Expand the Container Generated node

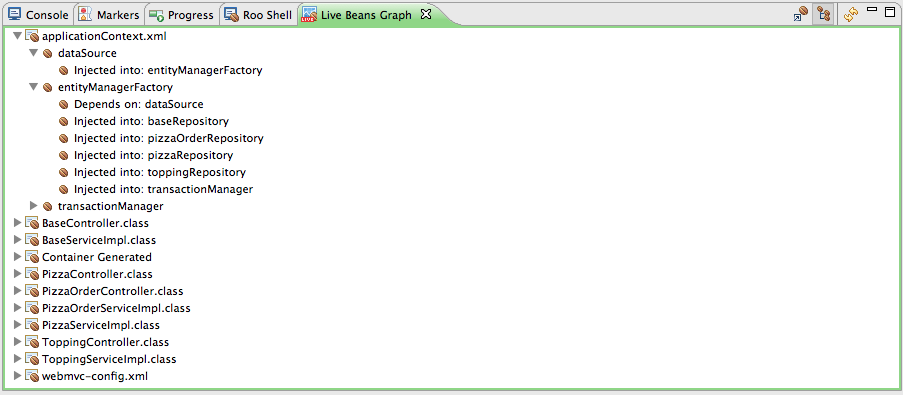point(17,257)
